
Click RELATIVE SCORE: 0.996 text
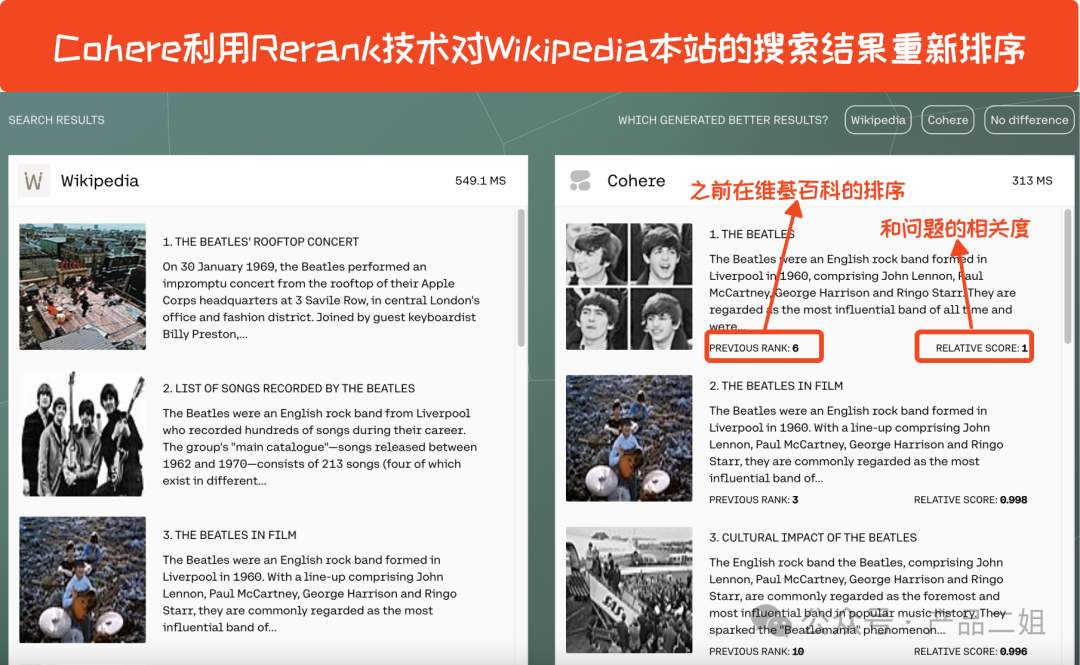(x=970, y=651)
